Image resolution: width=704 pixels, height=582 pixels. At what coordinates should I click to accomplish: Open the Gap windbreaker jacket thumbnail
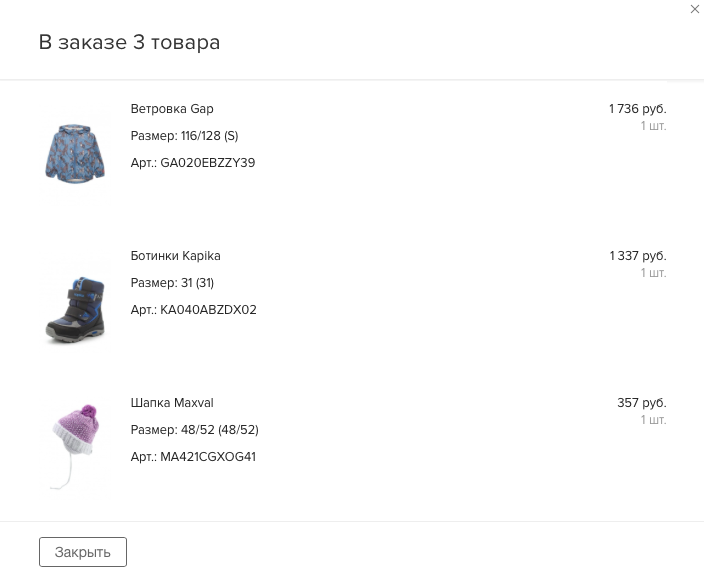[x=75, y=152]
